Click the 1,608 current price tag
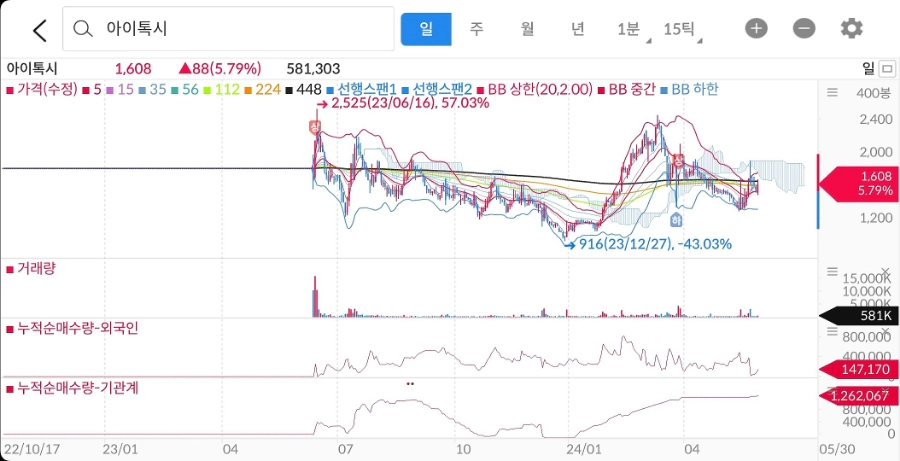Viewport: 900px width, 461px height. (859, 184)
